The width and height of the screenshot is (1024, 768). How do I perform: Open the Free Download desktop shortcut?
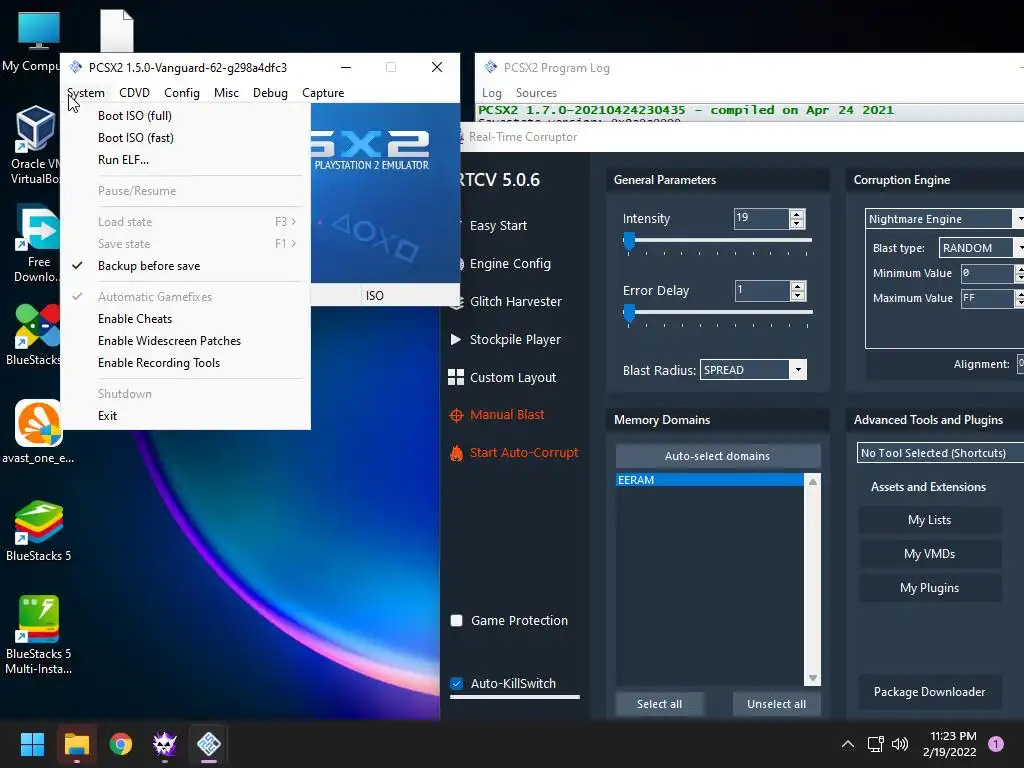36,244
